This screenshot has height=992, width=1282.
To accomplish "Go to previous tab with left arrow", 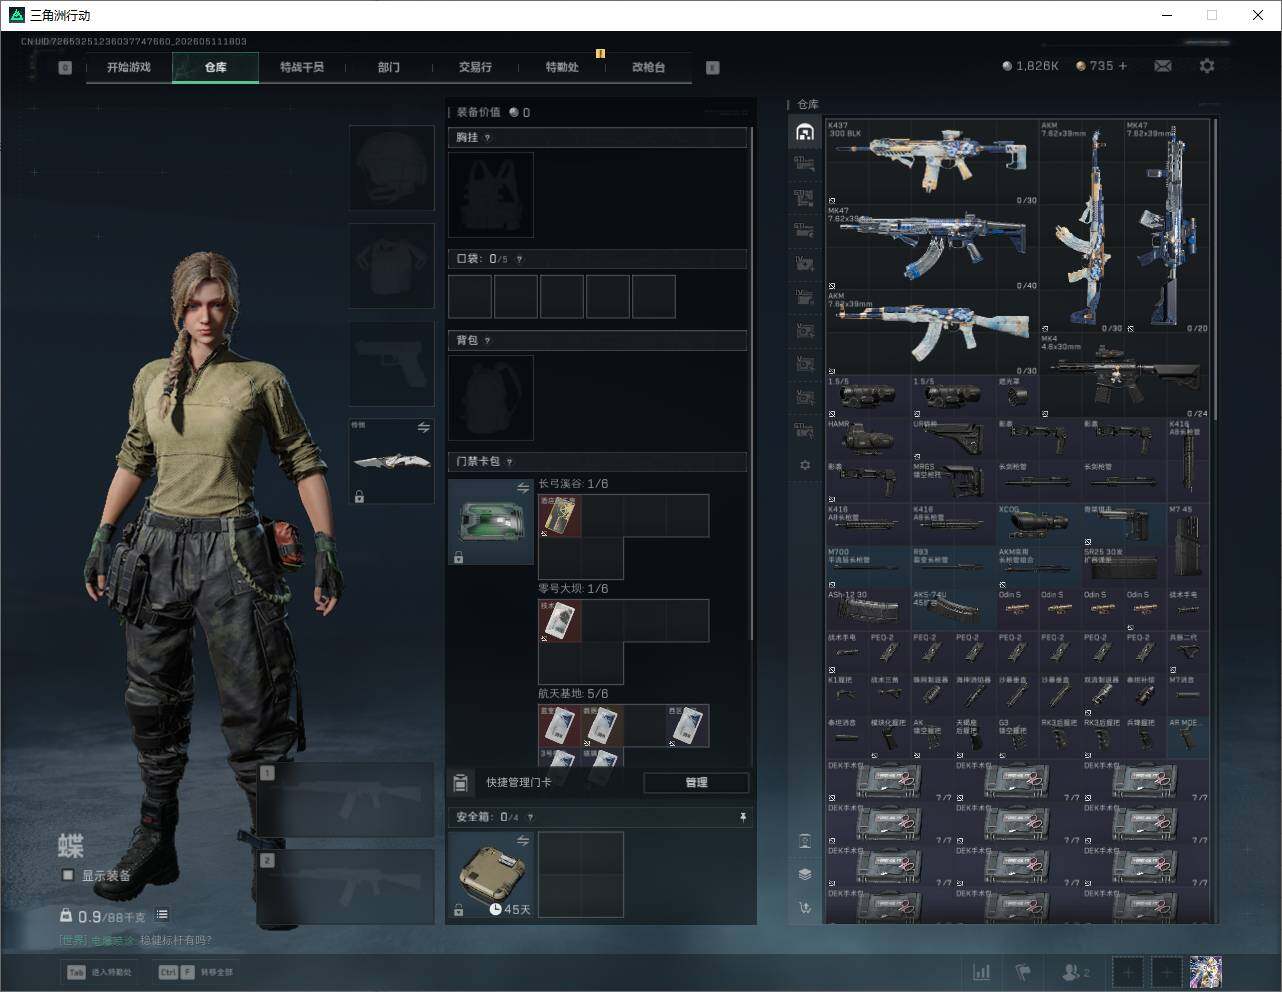I will click(65, 67).
